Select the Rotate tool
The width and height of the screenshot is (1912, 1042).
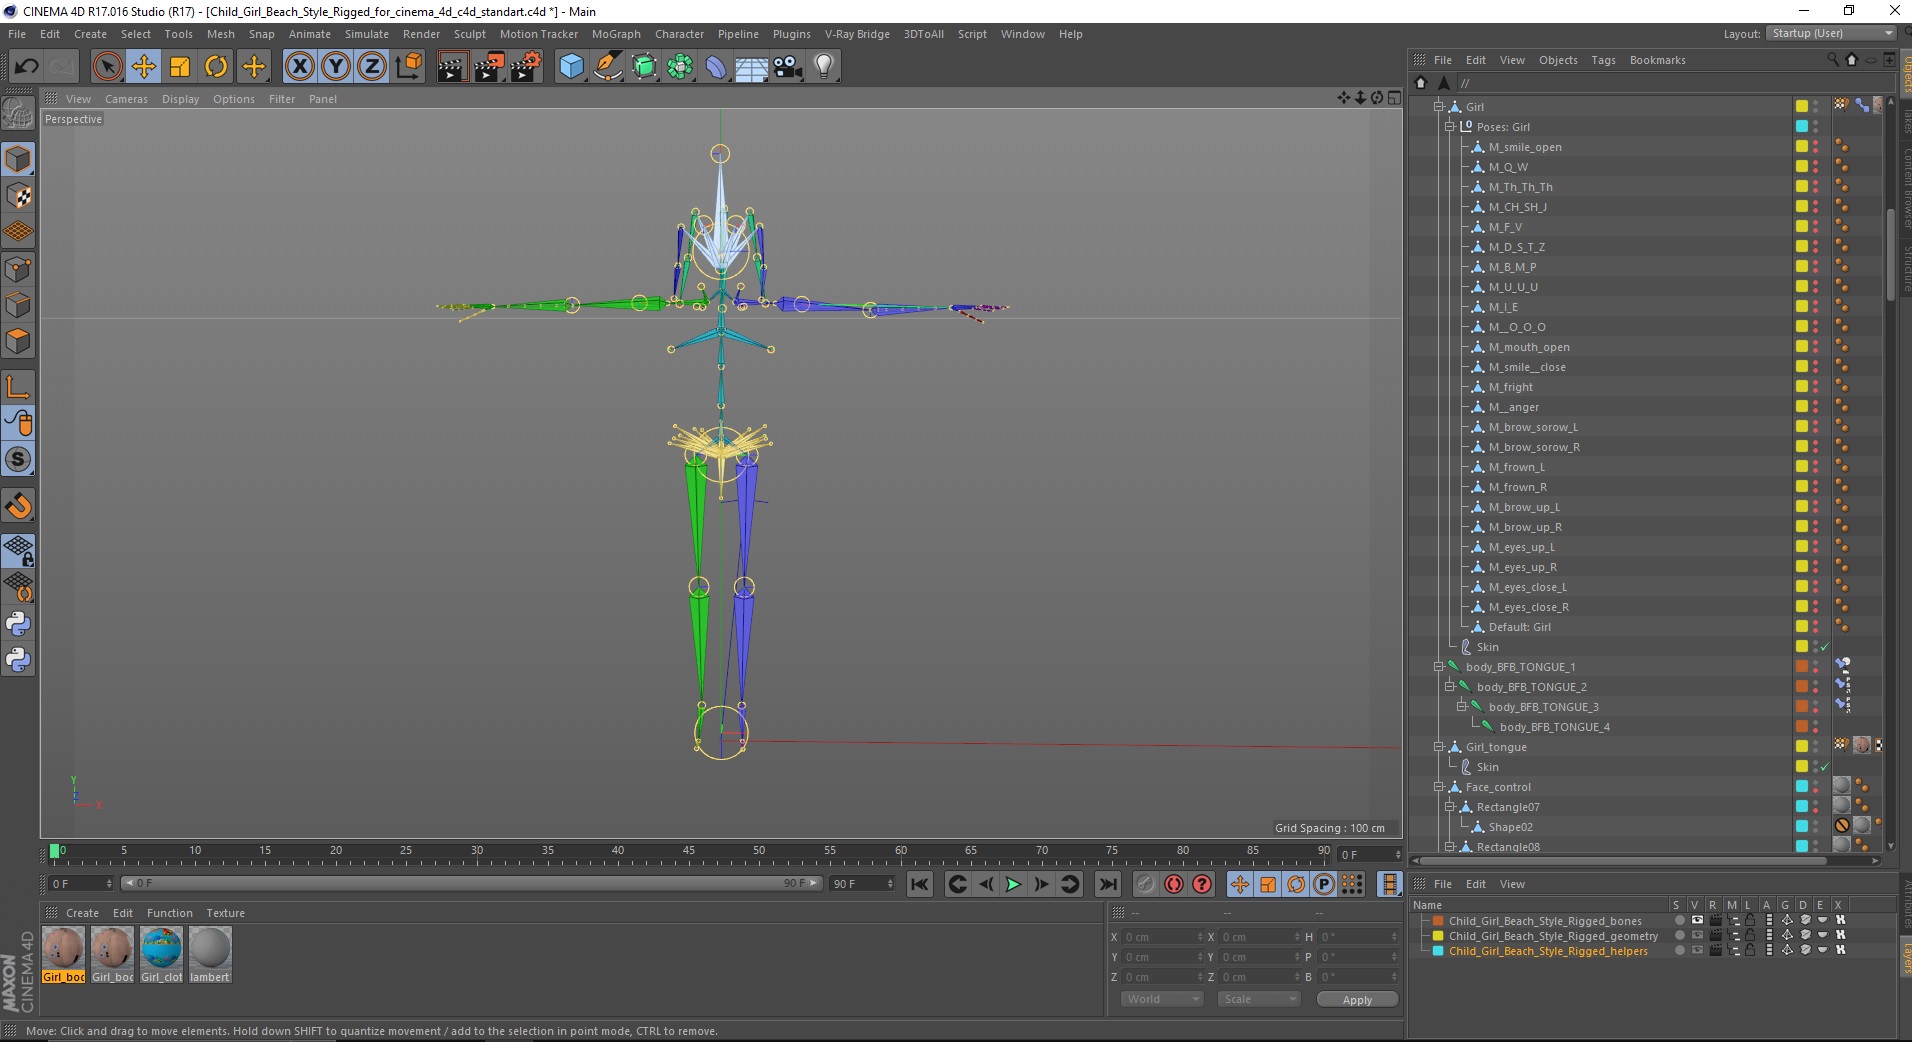216,67
